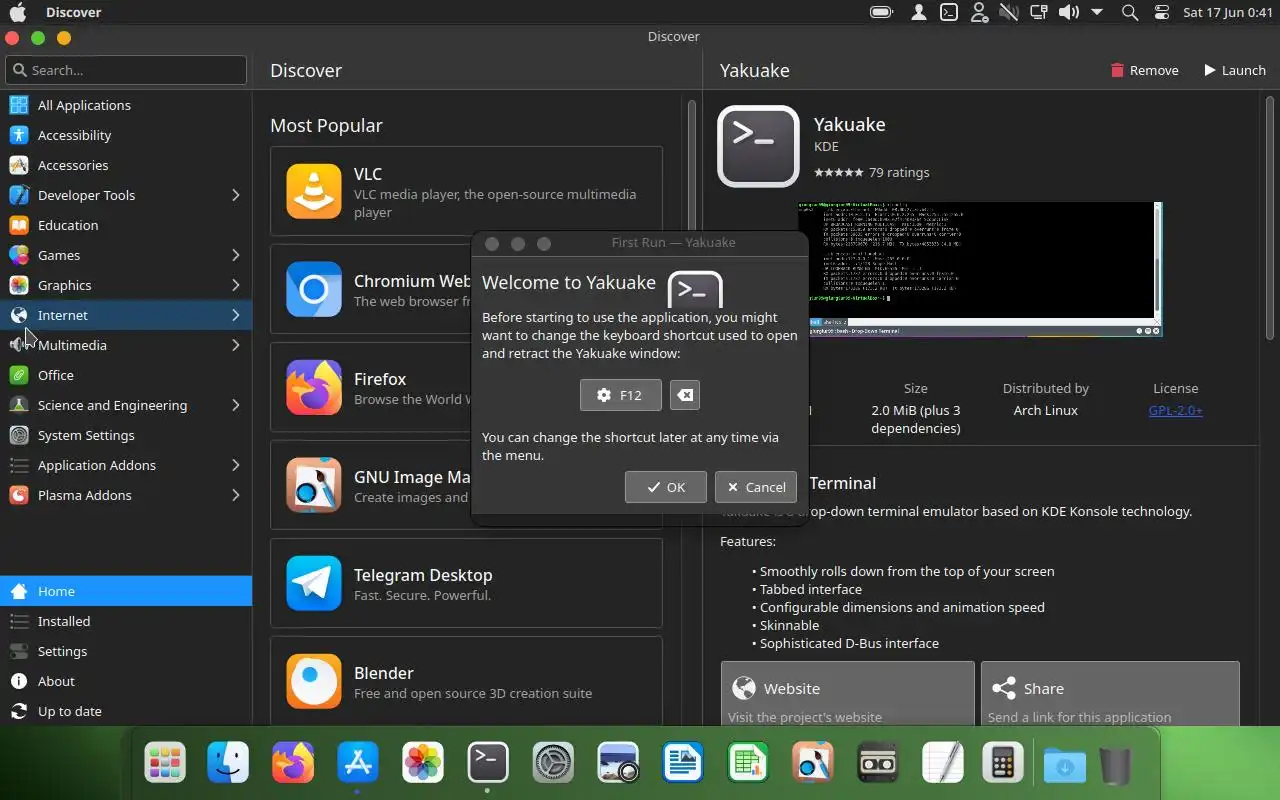Select the System Settings category

point(126,435)
